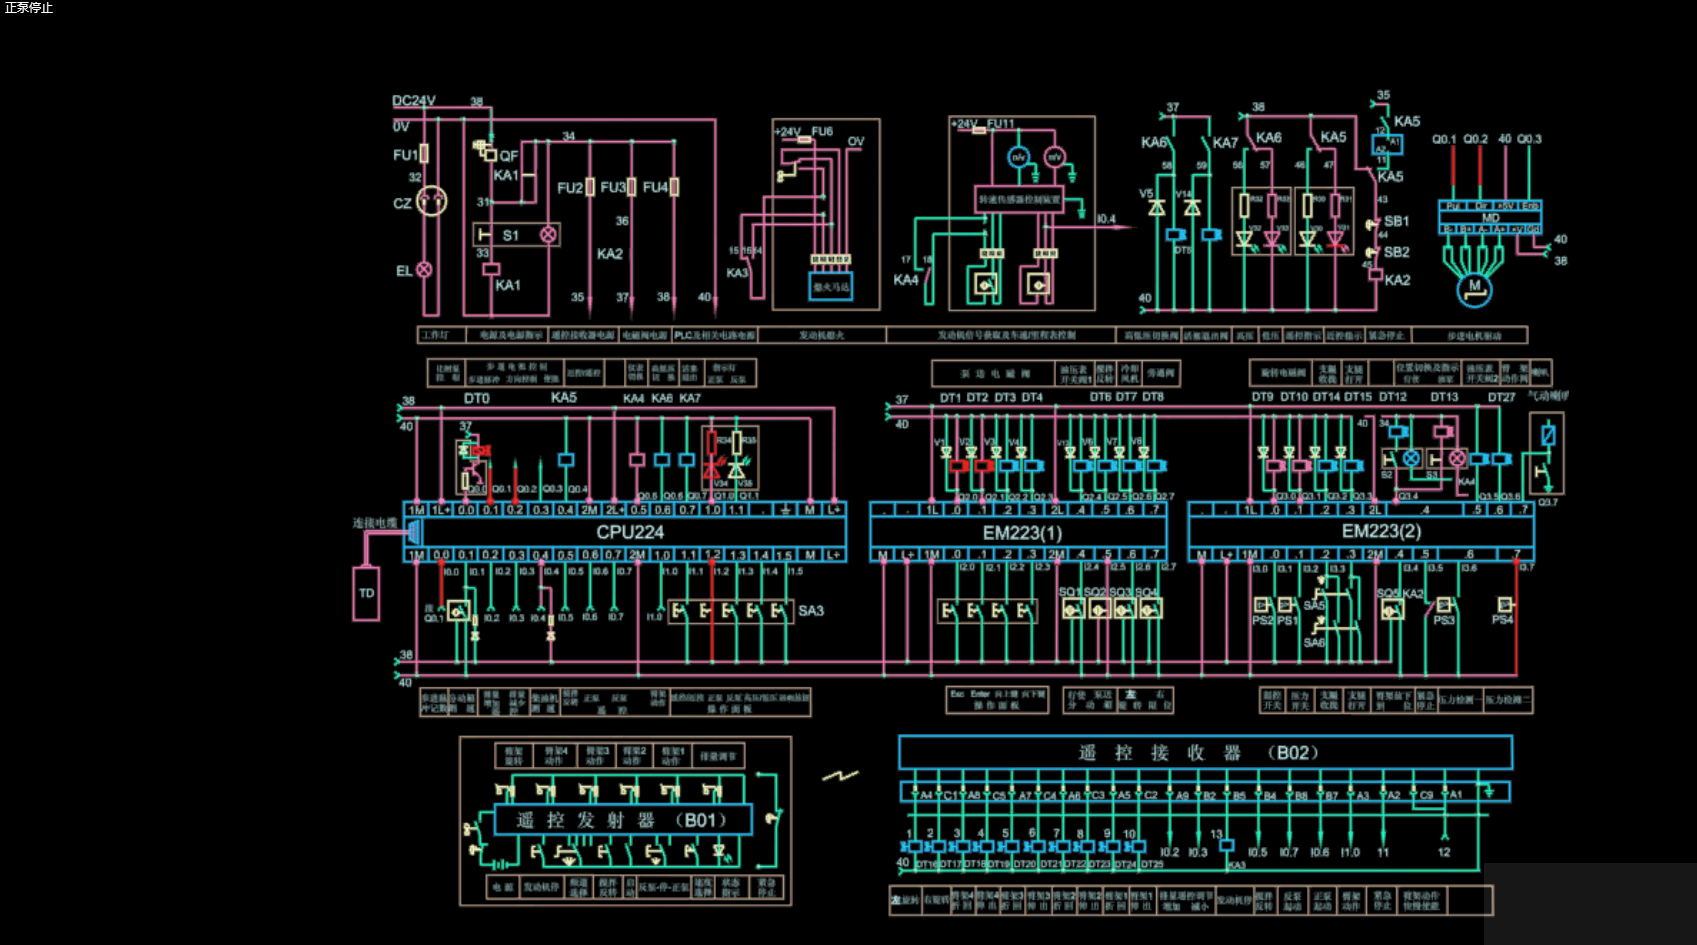Image resolution: width=1697 pixels, height=945 pixels.
Task: Click the remote transmitter B01 block
Action: (623, 820)
